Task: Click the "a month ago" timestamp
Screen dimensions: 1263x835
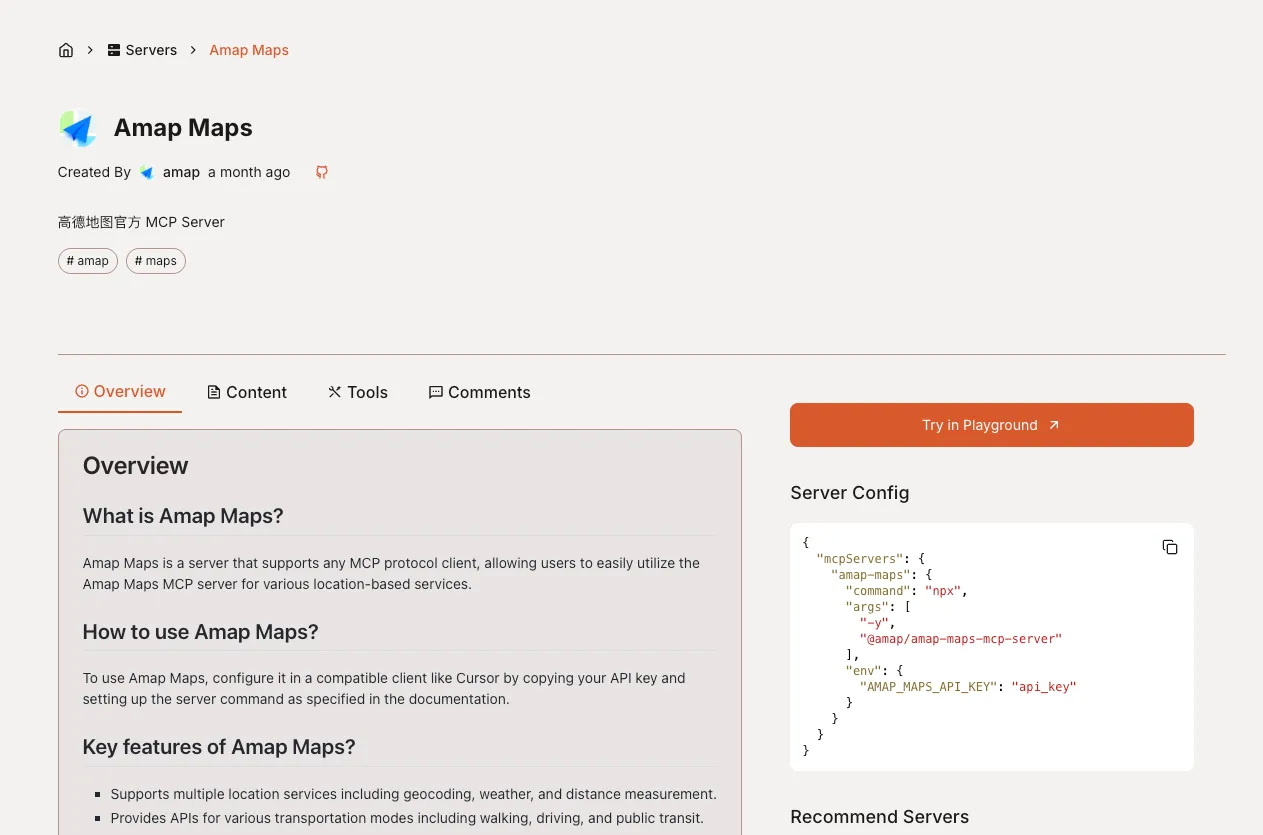Action: pos(249,172)
